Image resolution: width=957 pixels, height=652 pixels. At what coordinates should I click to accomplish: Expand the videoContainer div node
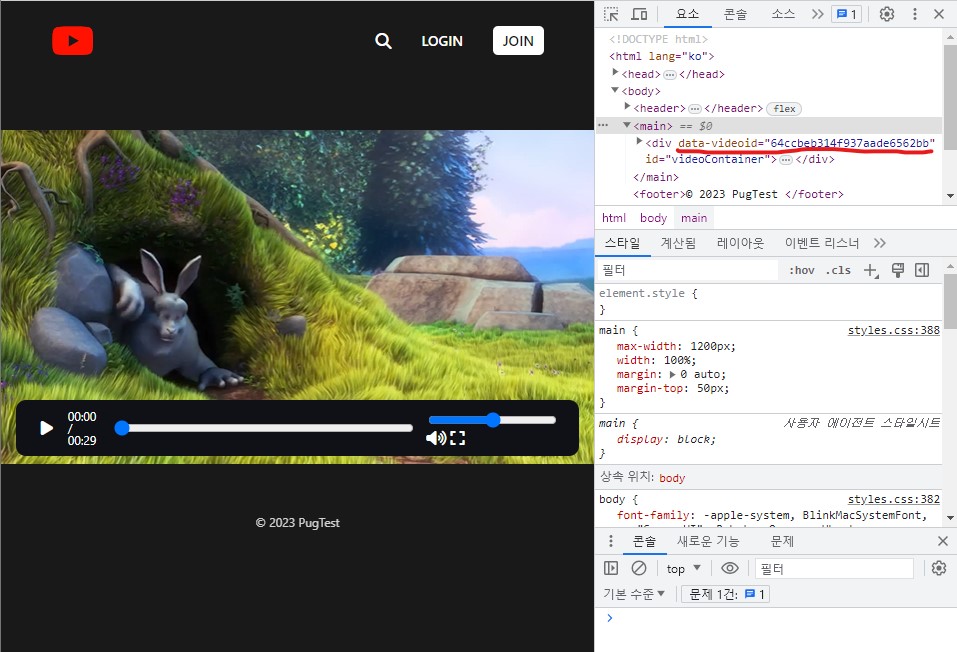coord(639,141)
